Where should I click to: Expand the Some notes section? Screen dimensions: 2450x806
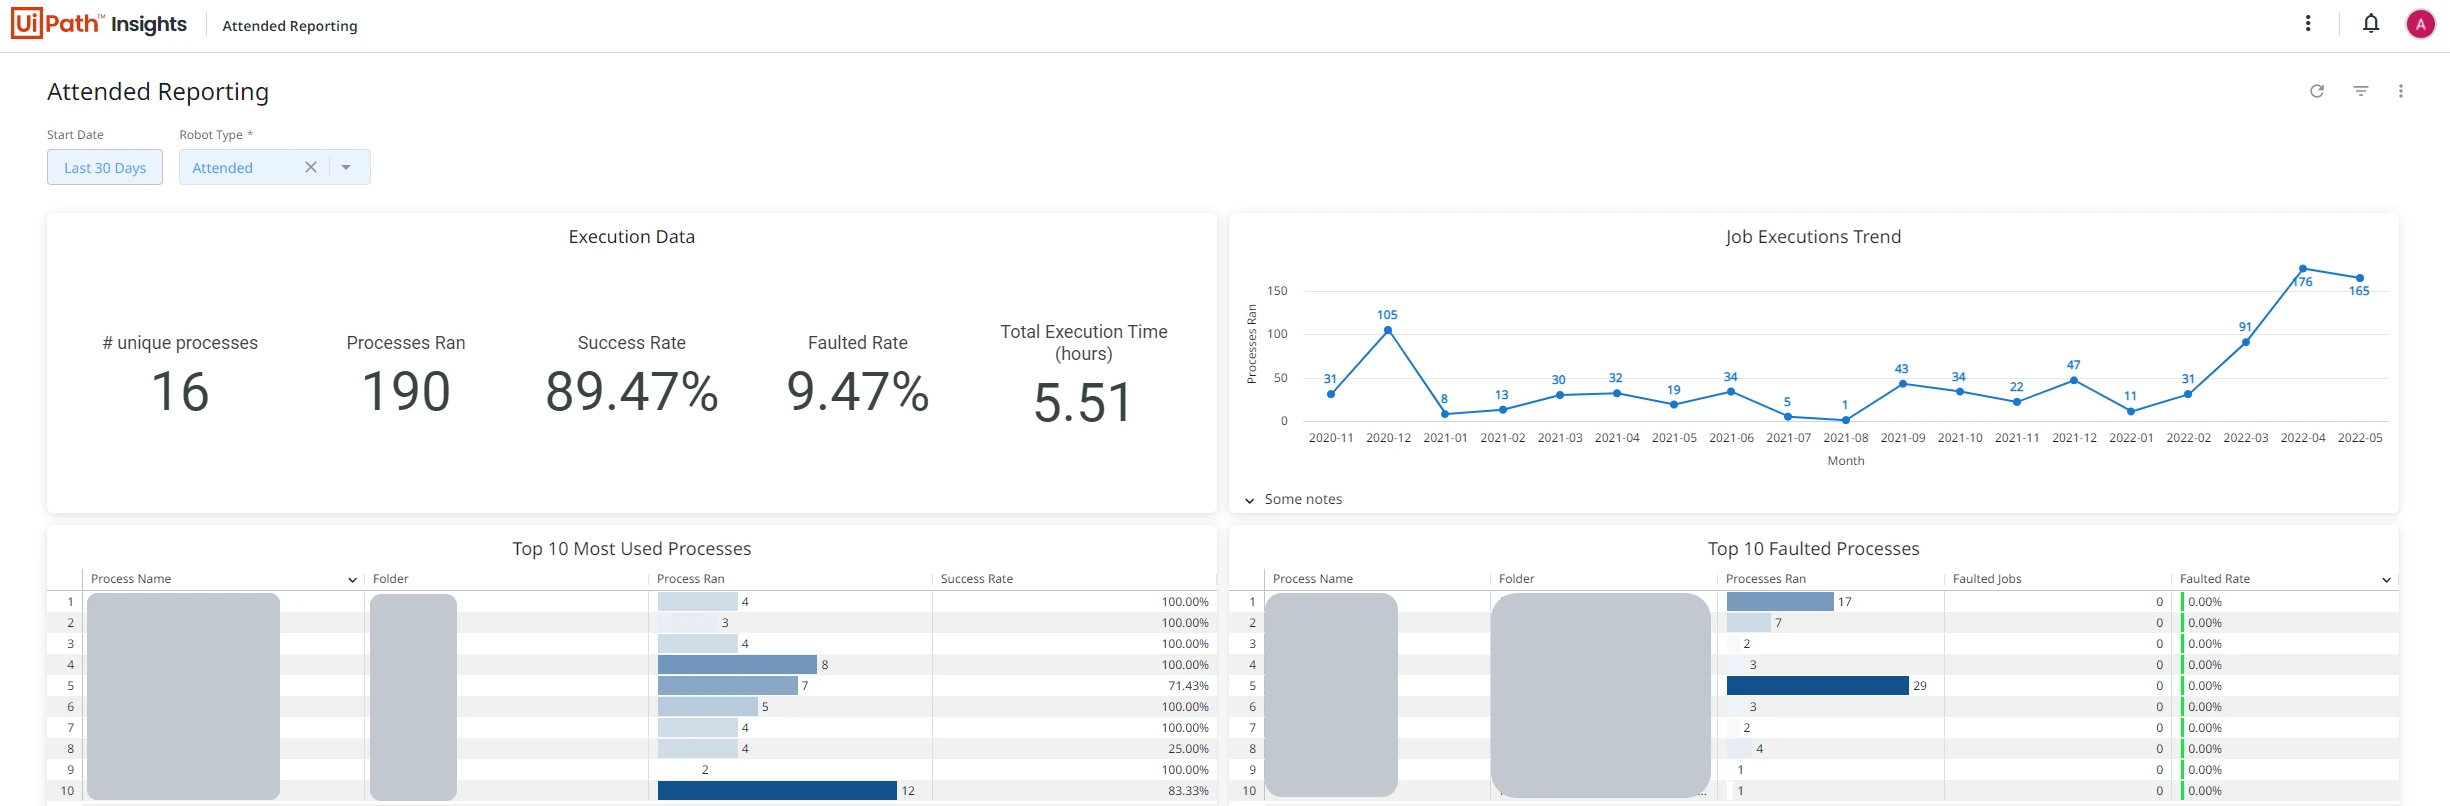coord(1293,499)
